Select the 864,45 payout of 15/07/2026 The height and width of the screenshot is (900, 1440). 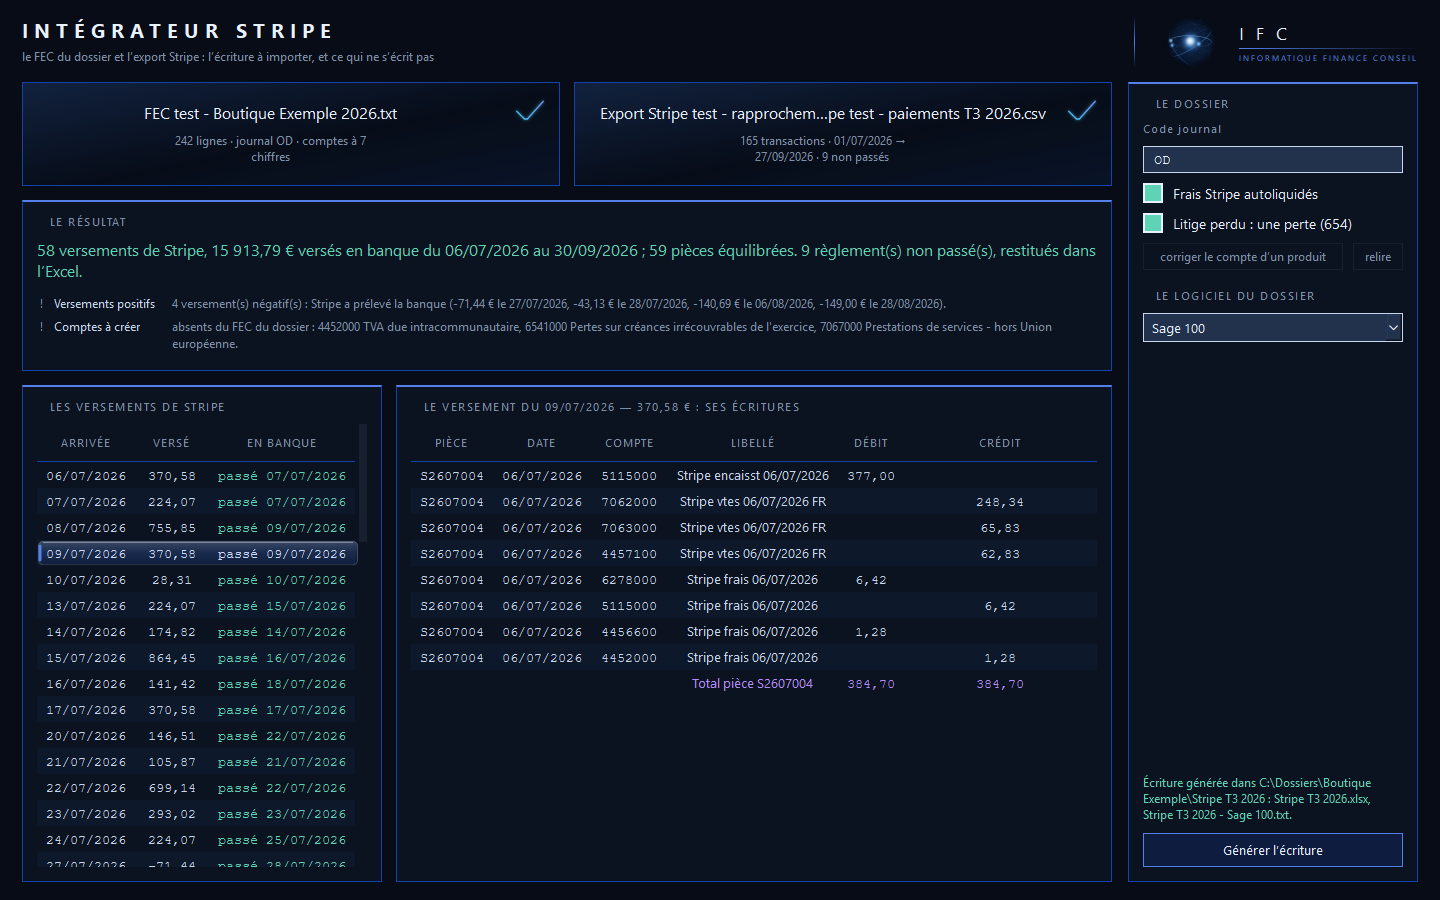tap(197, 658)
